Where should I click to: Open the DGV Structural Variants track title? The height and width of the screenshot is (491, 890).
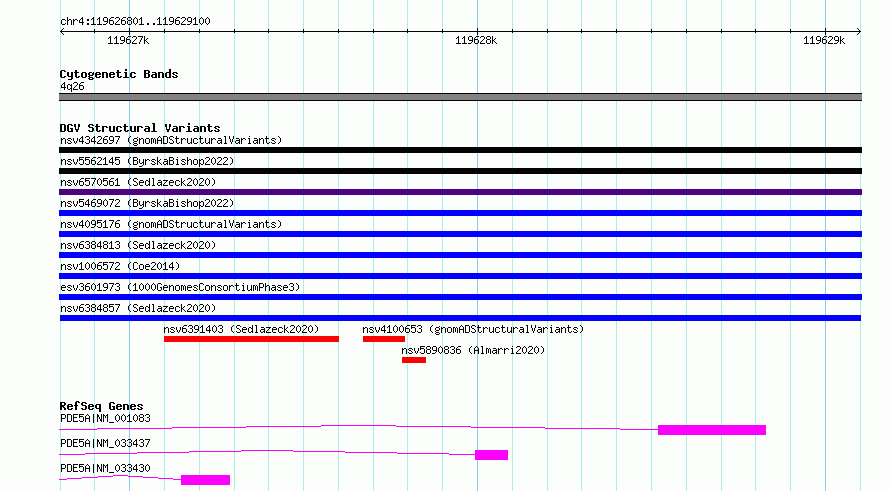click(140, 128)
